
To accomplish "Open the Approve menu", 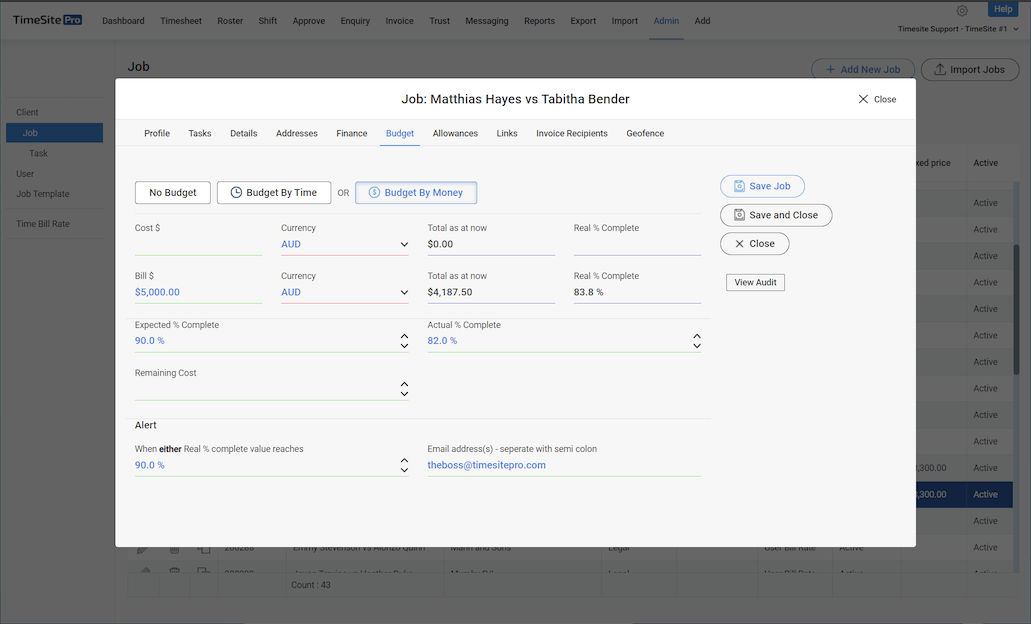I will pyautogui.click(x=308, y=21).
